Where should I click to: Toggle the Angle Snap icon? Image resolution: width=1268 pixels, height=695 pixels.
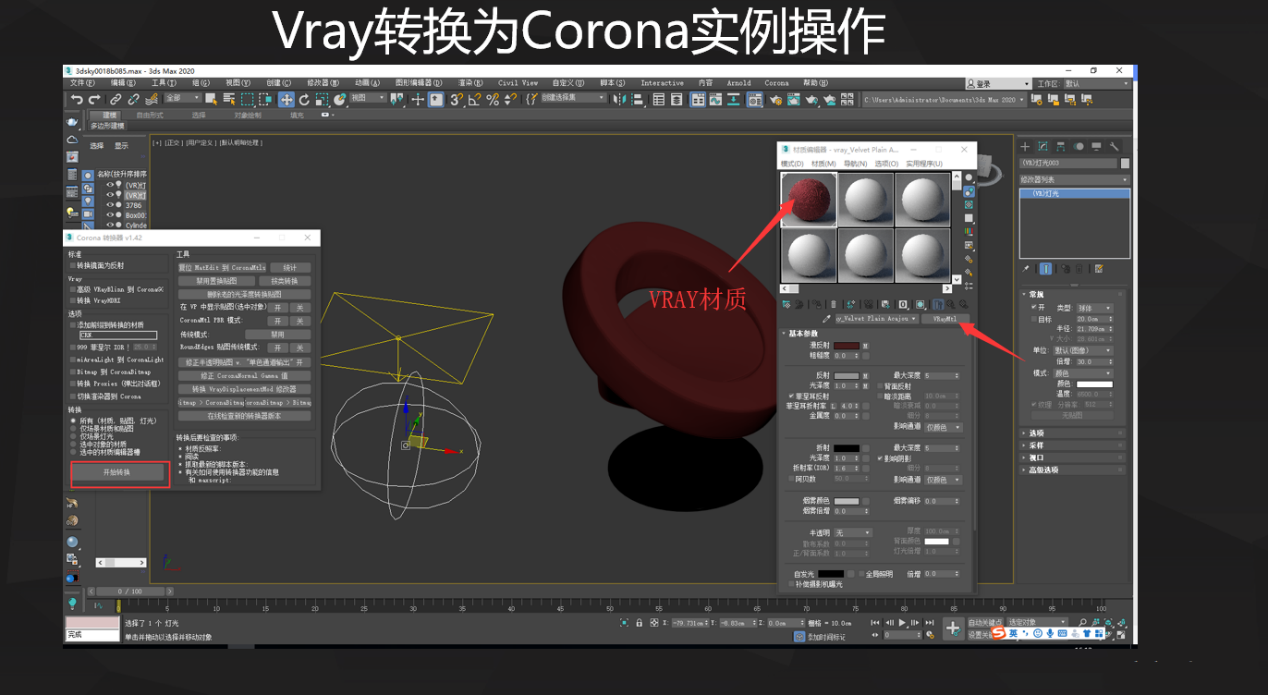click(473, 99)
